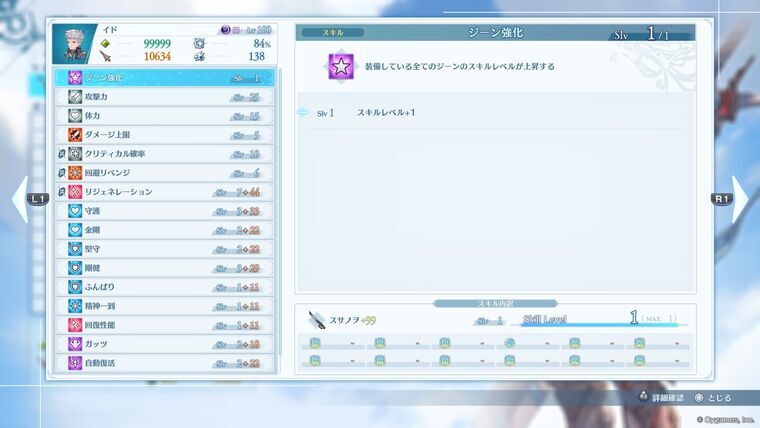Image resolution: width=760 pixels, height=428 pixels.
Task: Click the 精神一到 skill icon
Action: pos(75,306)
